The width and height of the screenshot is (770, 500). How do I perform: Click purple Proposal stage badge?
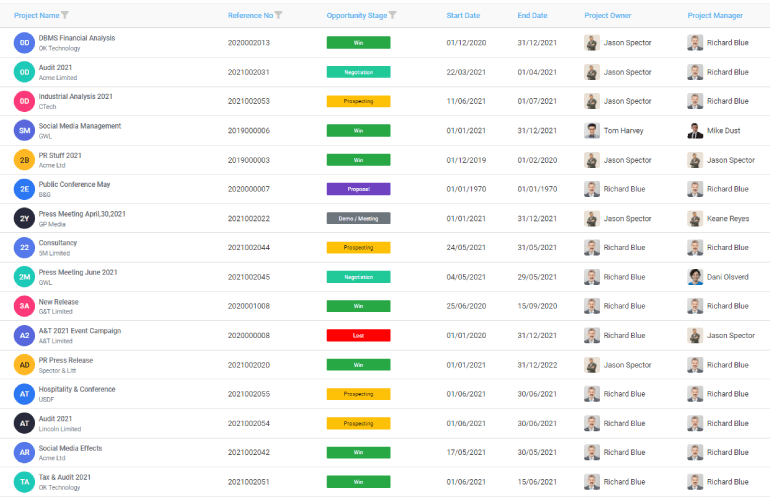coord(358,189)
